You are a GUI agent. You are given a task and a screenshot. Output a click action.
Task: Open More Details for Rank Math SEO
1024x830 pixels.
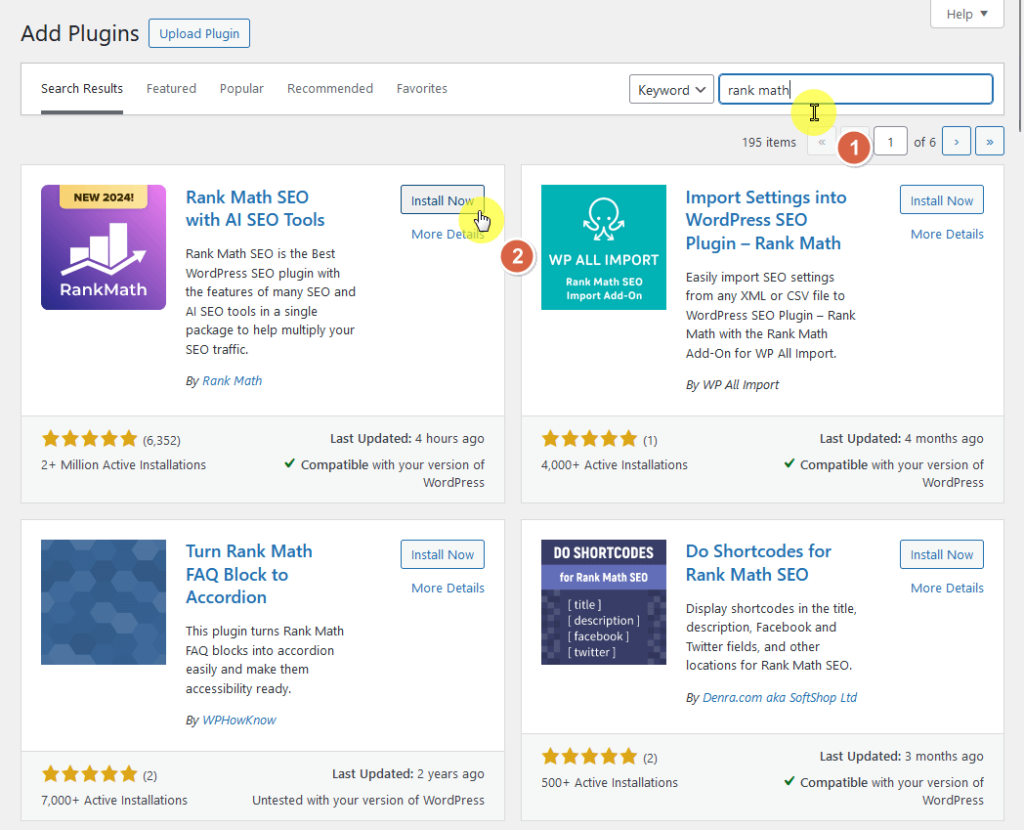[x=447, y=234]
